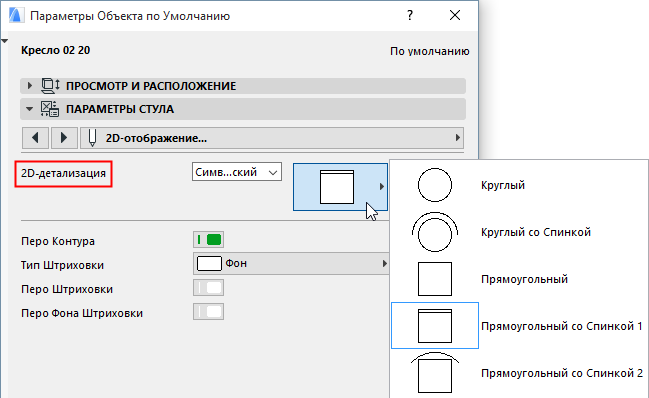Image resolution: width=649 pixels, height=398 pixels.
Task: Open the 2D-отображение page selector
Action: tap(272, 138)
